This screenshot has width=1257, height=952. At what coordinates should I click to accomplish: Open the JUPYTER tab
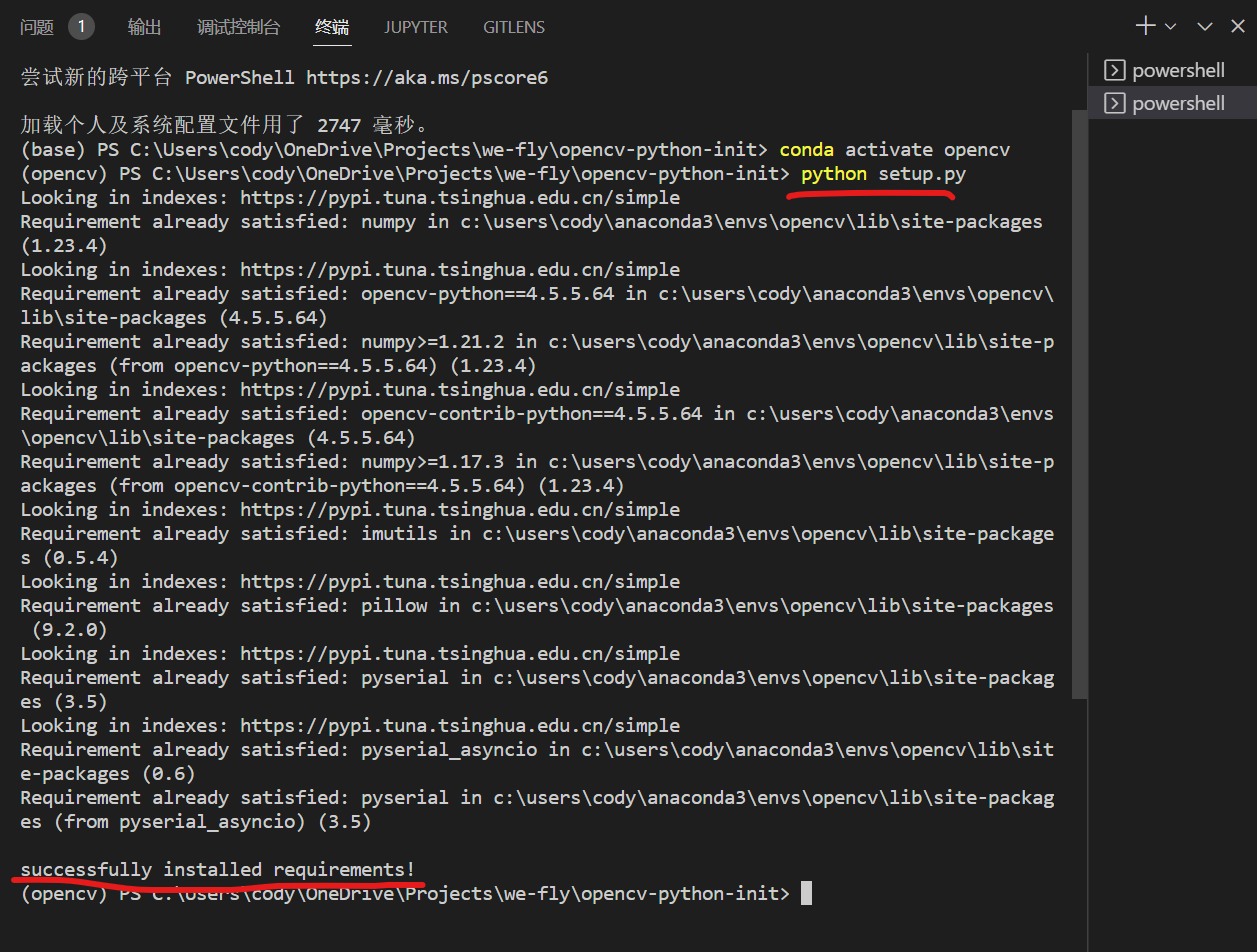[x=416, y=27]
